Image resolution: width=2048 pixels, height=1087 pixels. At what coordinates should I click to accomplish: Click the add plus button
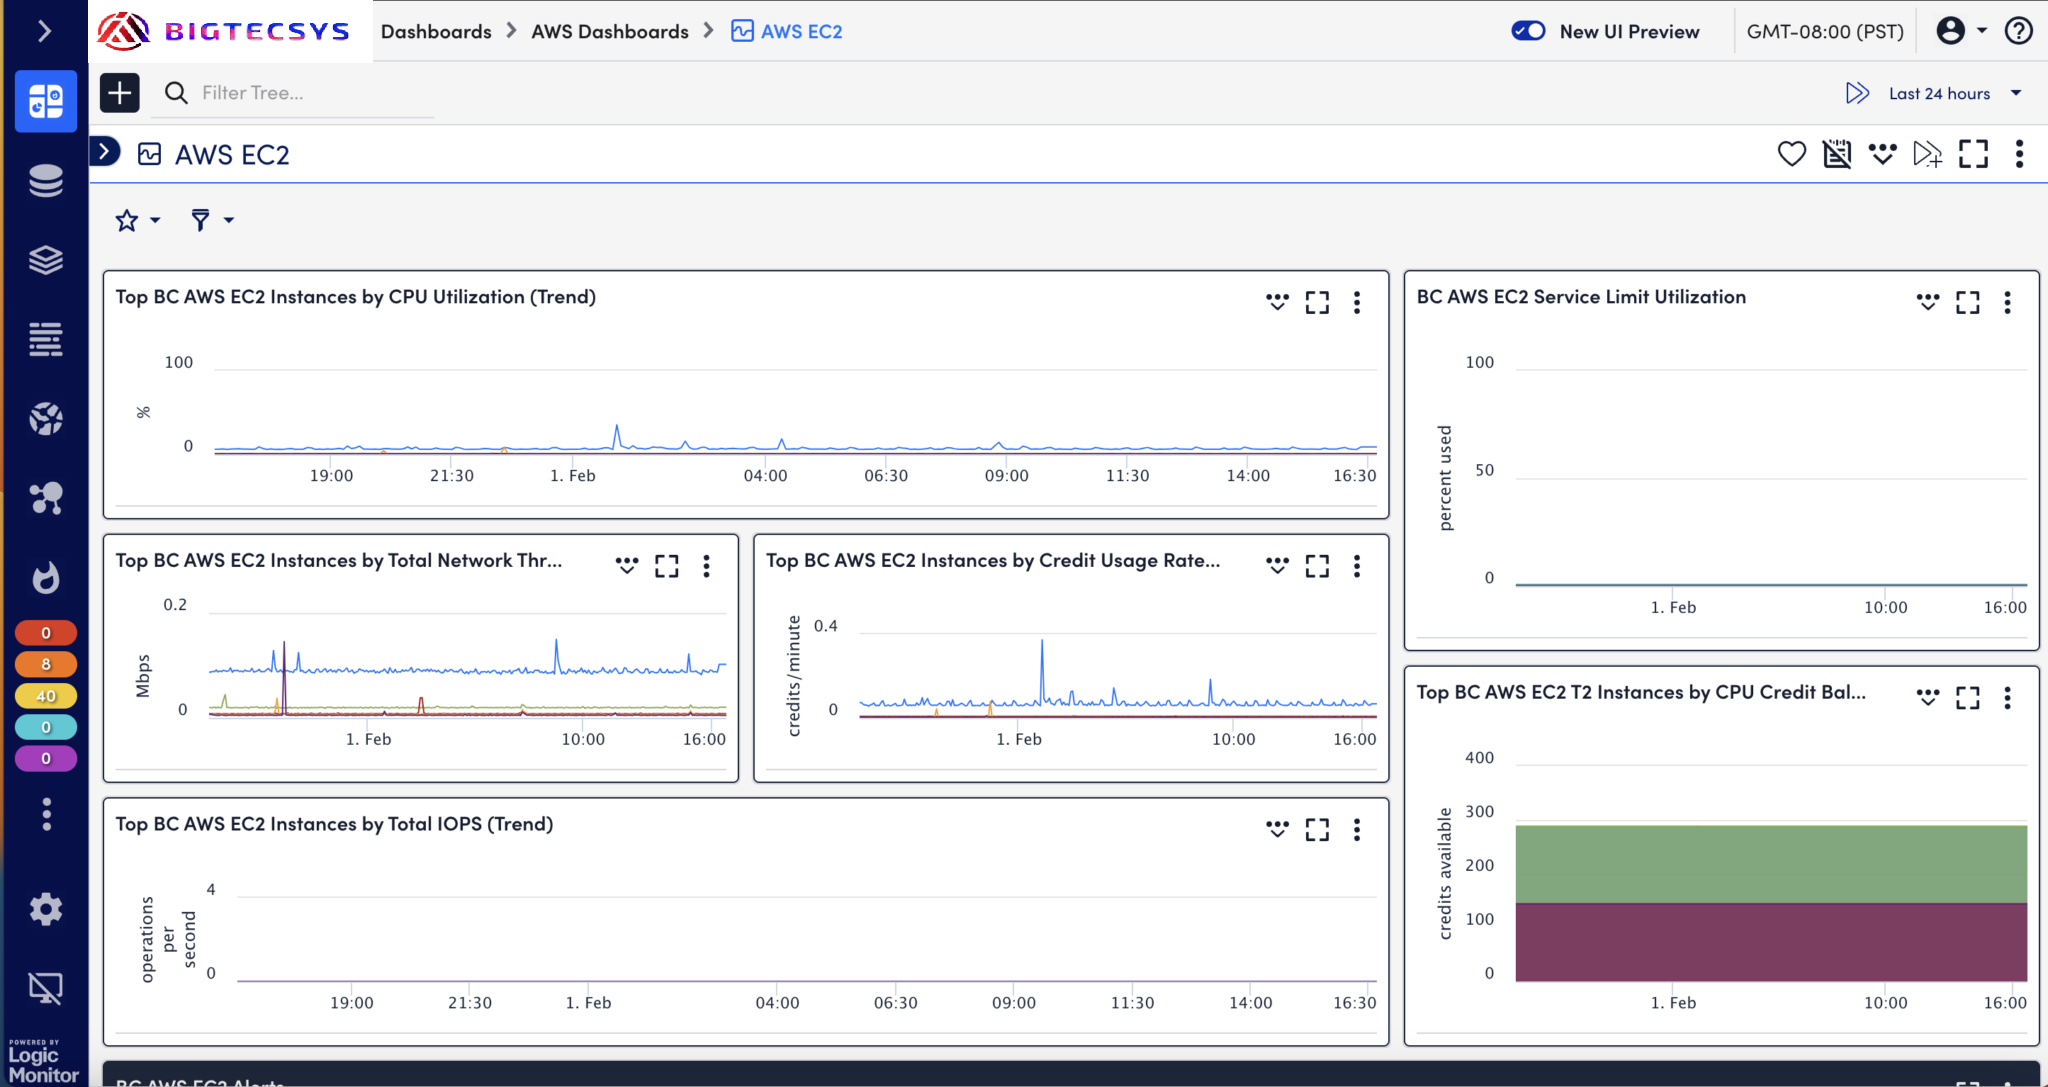pyautogui.click(x=120, y=93)
